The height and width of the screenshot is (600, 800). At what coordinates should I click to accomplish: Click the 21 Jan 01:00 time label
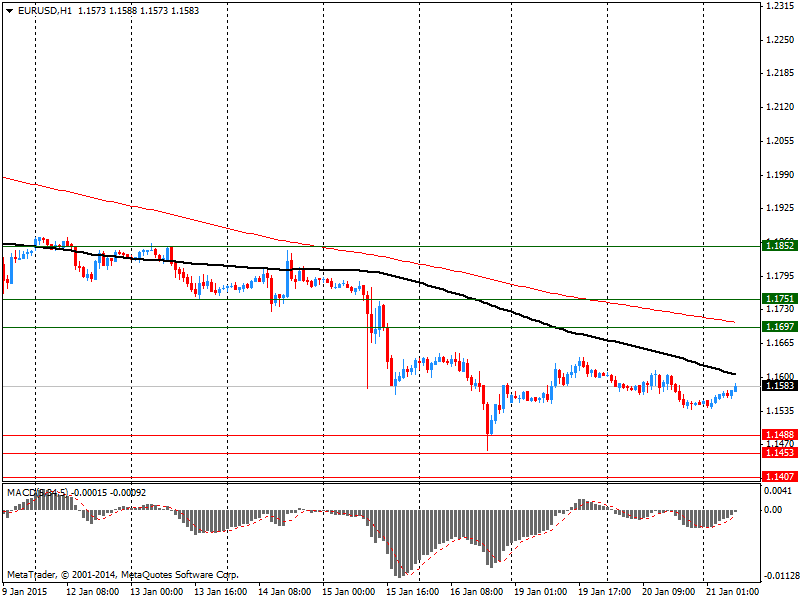click(x=733, y=592)
